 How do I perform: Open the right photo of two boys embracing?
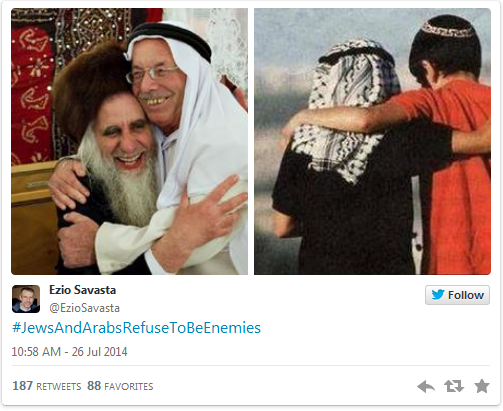click(372, 141)
